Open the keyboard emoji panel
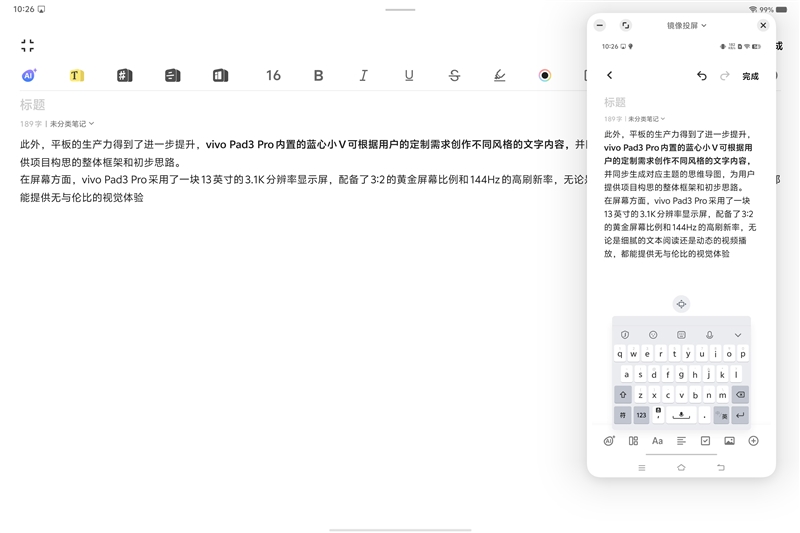Screen dimensions: 800x533 [x=653, y=335]
